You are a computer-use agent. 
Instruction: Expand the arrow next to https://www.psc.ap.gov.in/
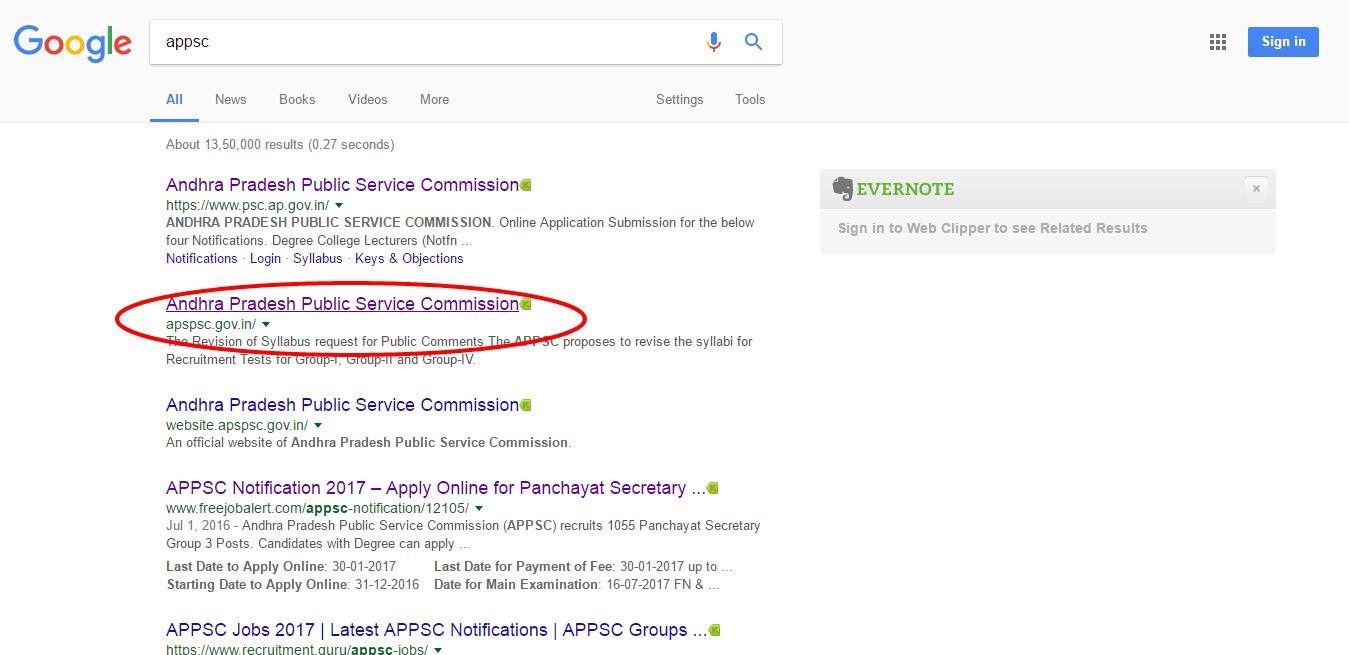click(x=339, y=205)
